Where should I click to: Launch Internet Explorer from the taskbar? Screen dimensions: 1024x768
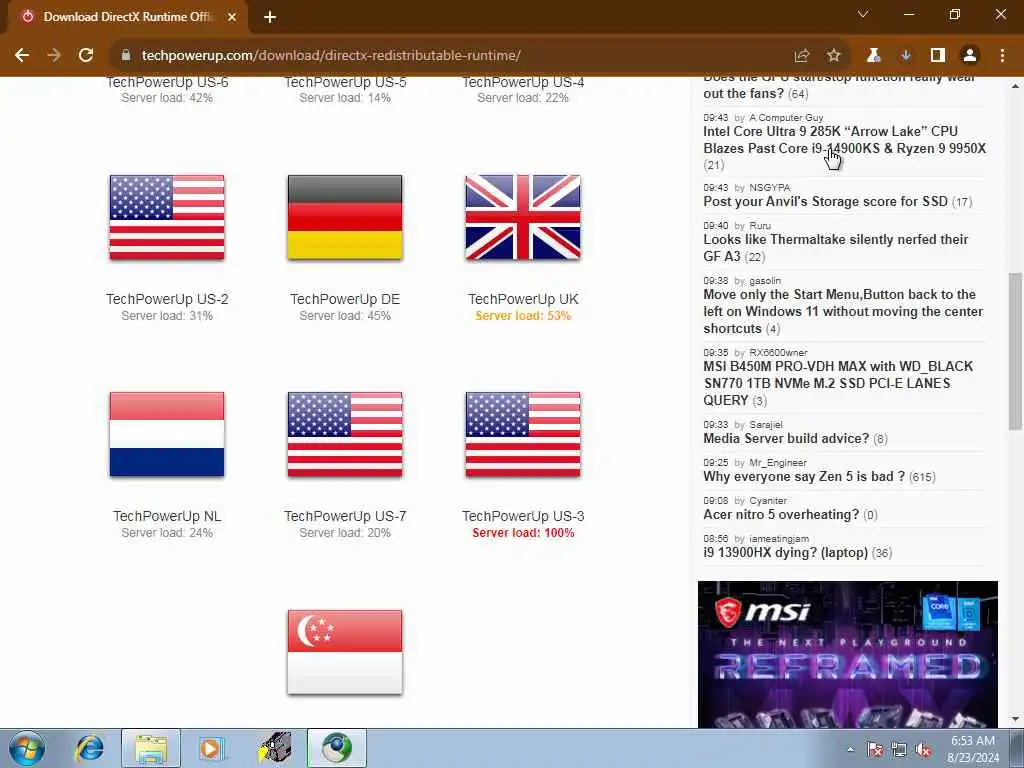(89, 748)
